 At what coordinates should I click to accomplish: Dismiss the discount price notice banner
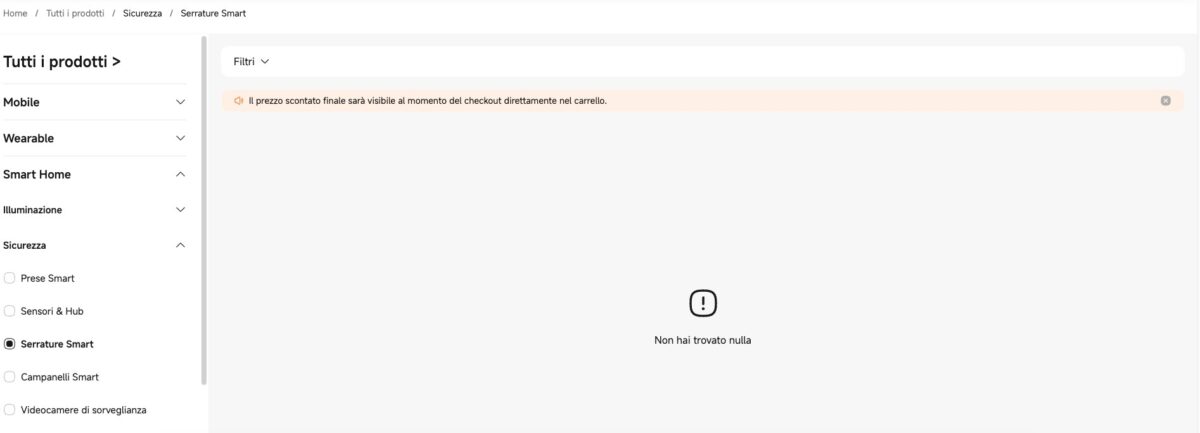pos(1165,101)
